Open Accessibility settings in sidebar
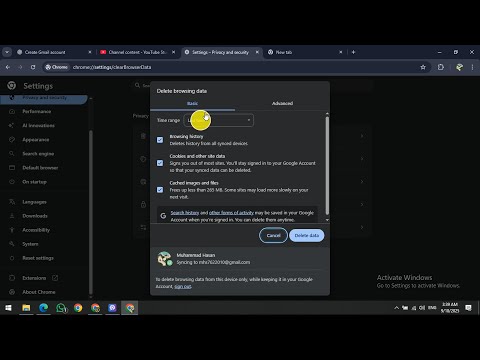Screen dimensions: 480x360 pos(36,230)
